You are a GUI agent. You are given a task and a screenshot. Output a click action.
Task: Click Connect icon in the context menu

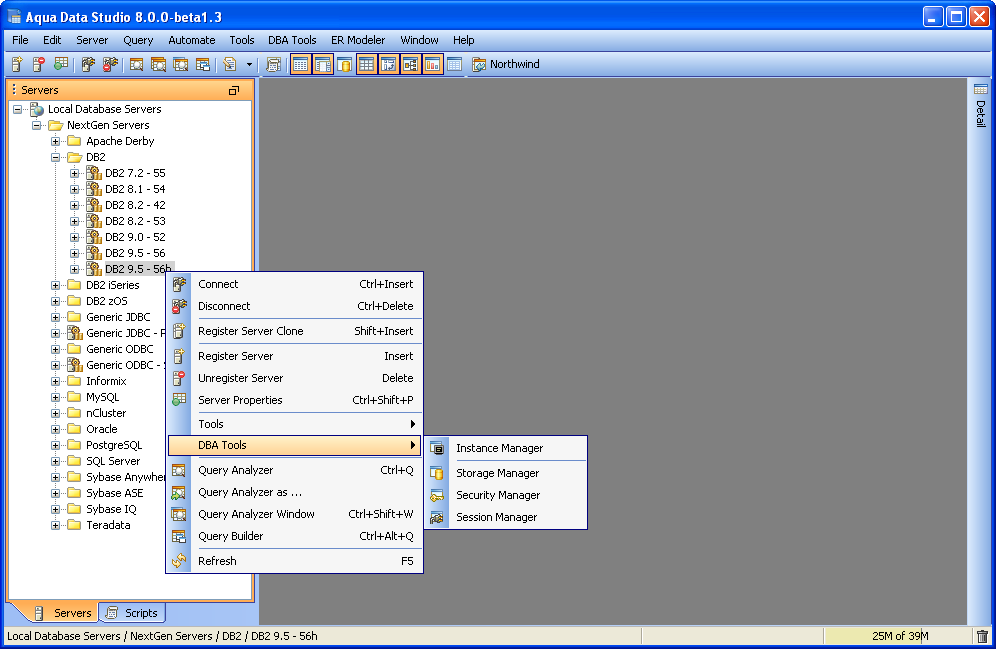click(179, 284)
